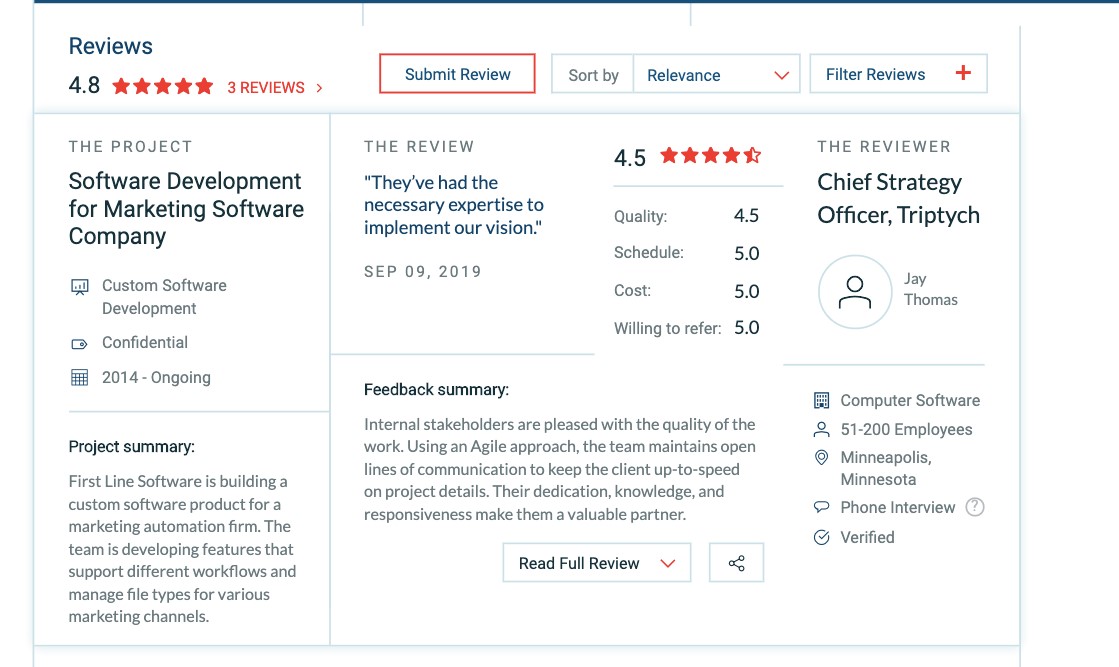Click the Verified checkmark icon

coord(822,537)
